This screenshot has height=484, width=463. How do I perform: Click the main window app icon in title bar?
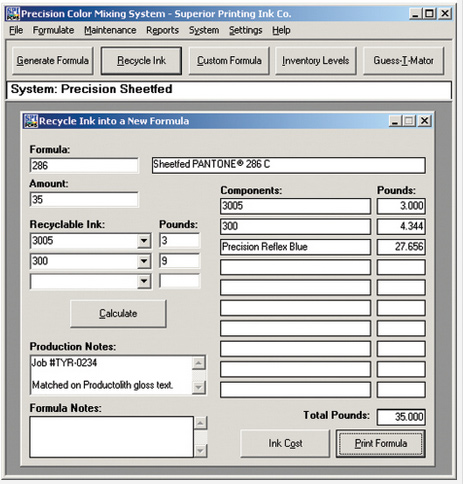(x=13, y=14)
